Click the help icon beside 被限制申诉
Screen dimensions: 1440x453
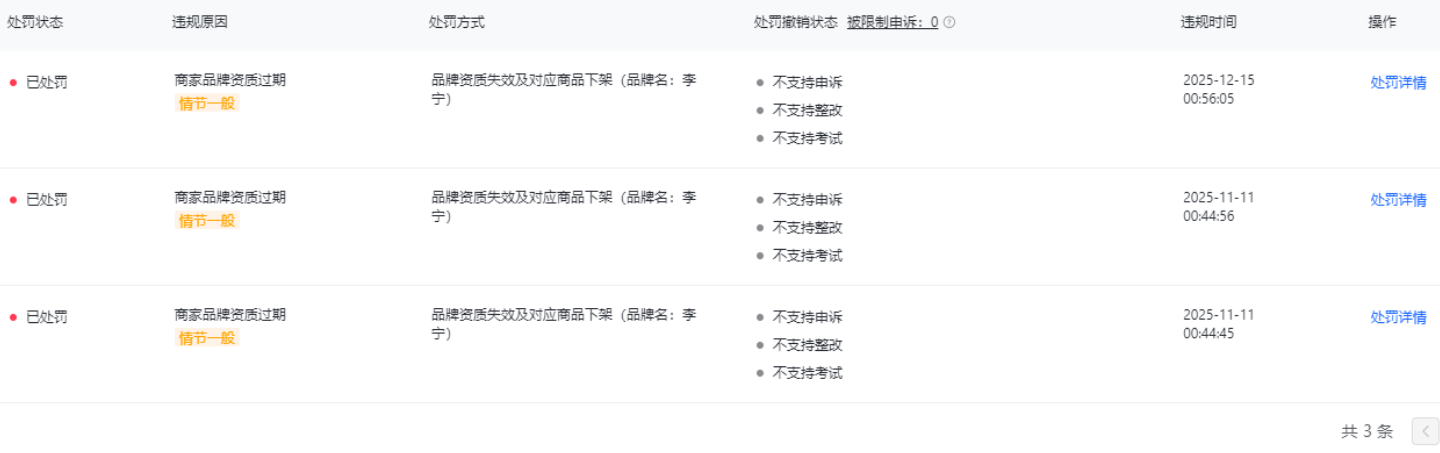(x=949, y=22)
